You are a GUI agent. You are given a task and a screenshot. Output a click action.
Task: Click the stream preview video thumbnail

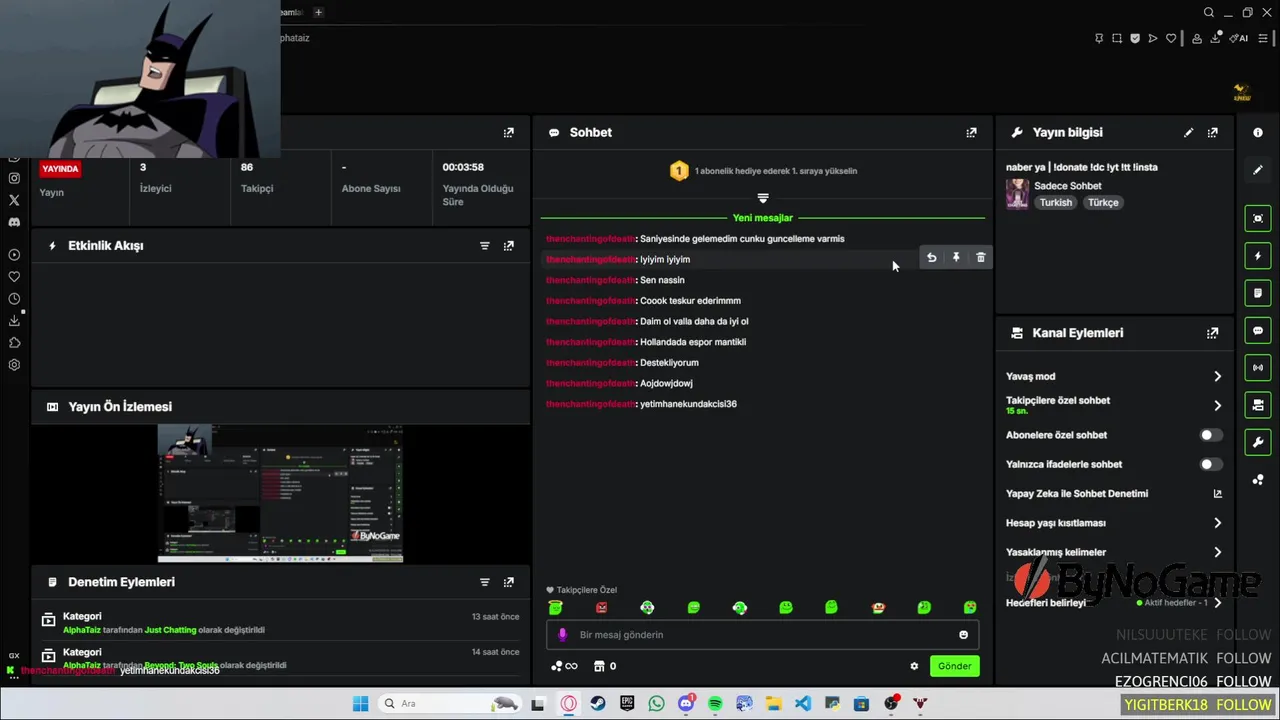pos(280,494)
